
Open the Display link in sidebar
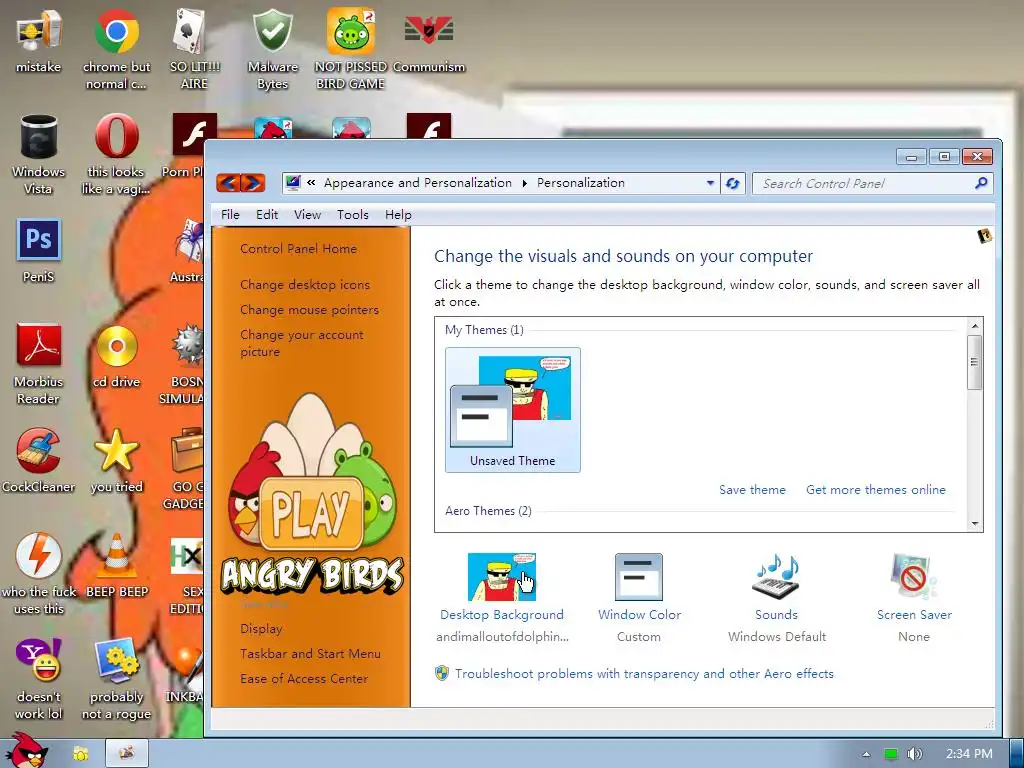(x=261, y=629)
